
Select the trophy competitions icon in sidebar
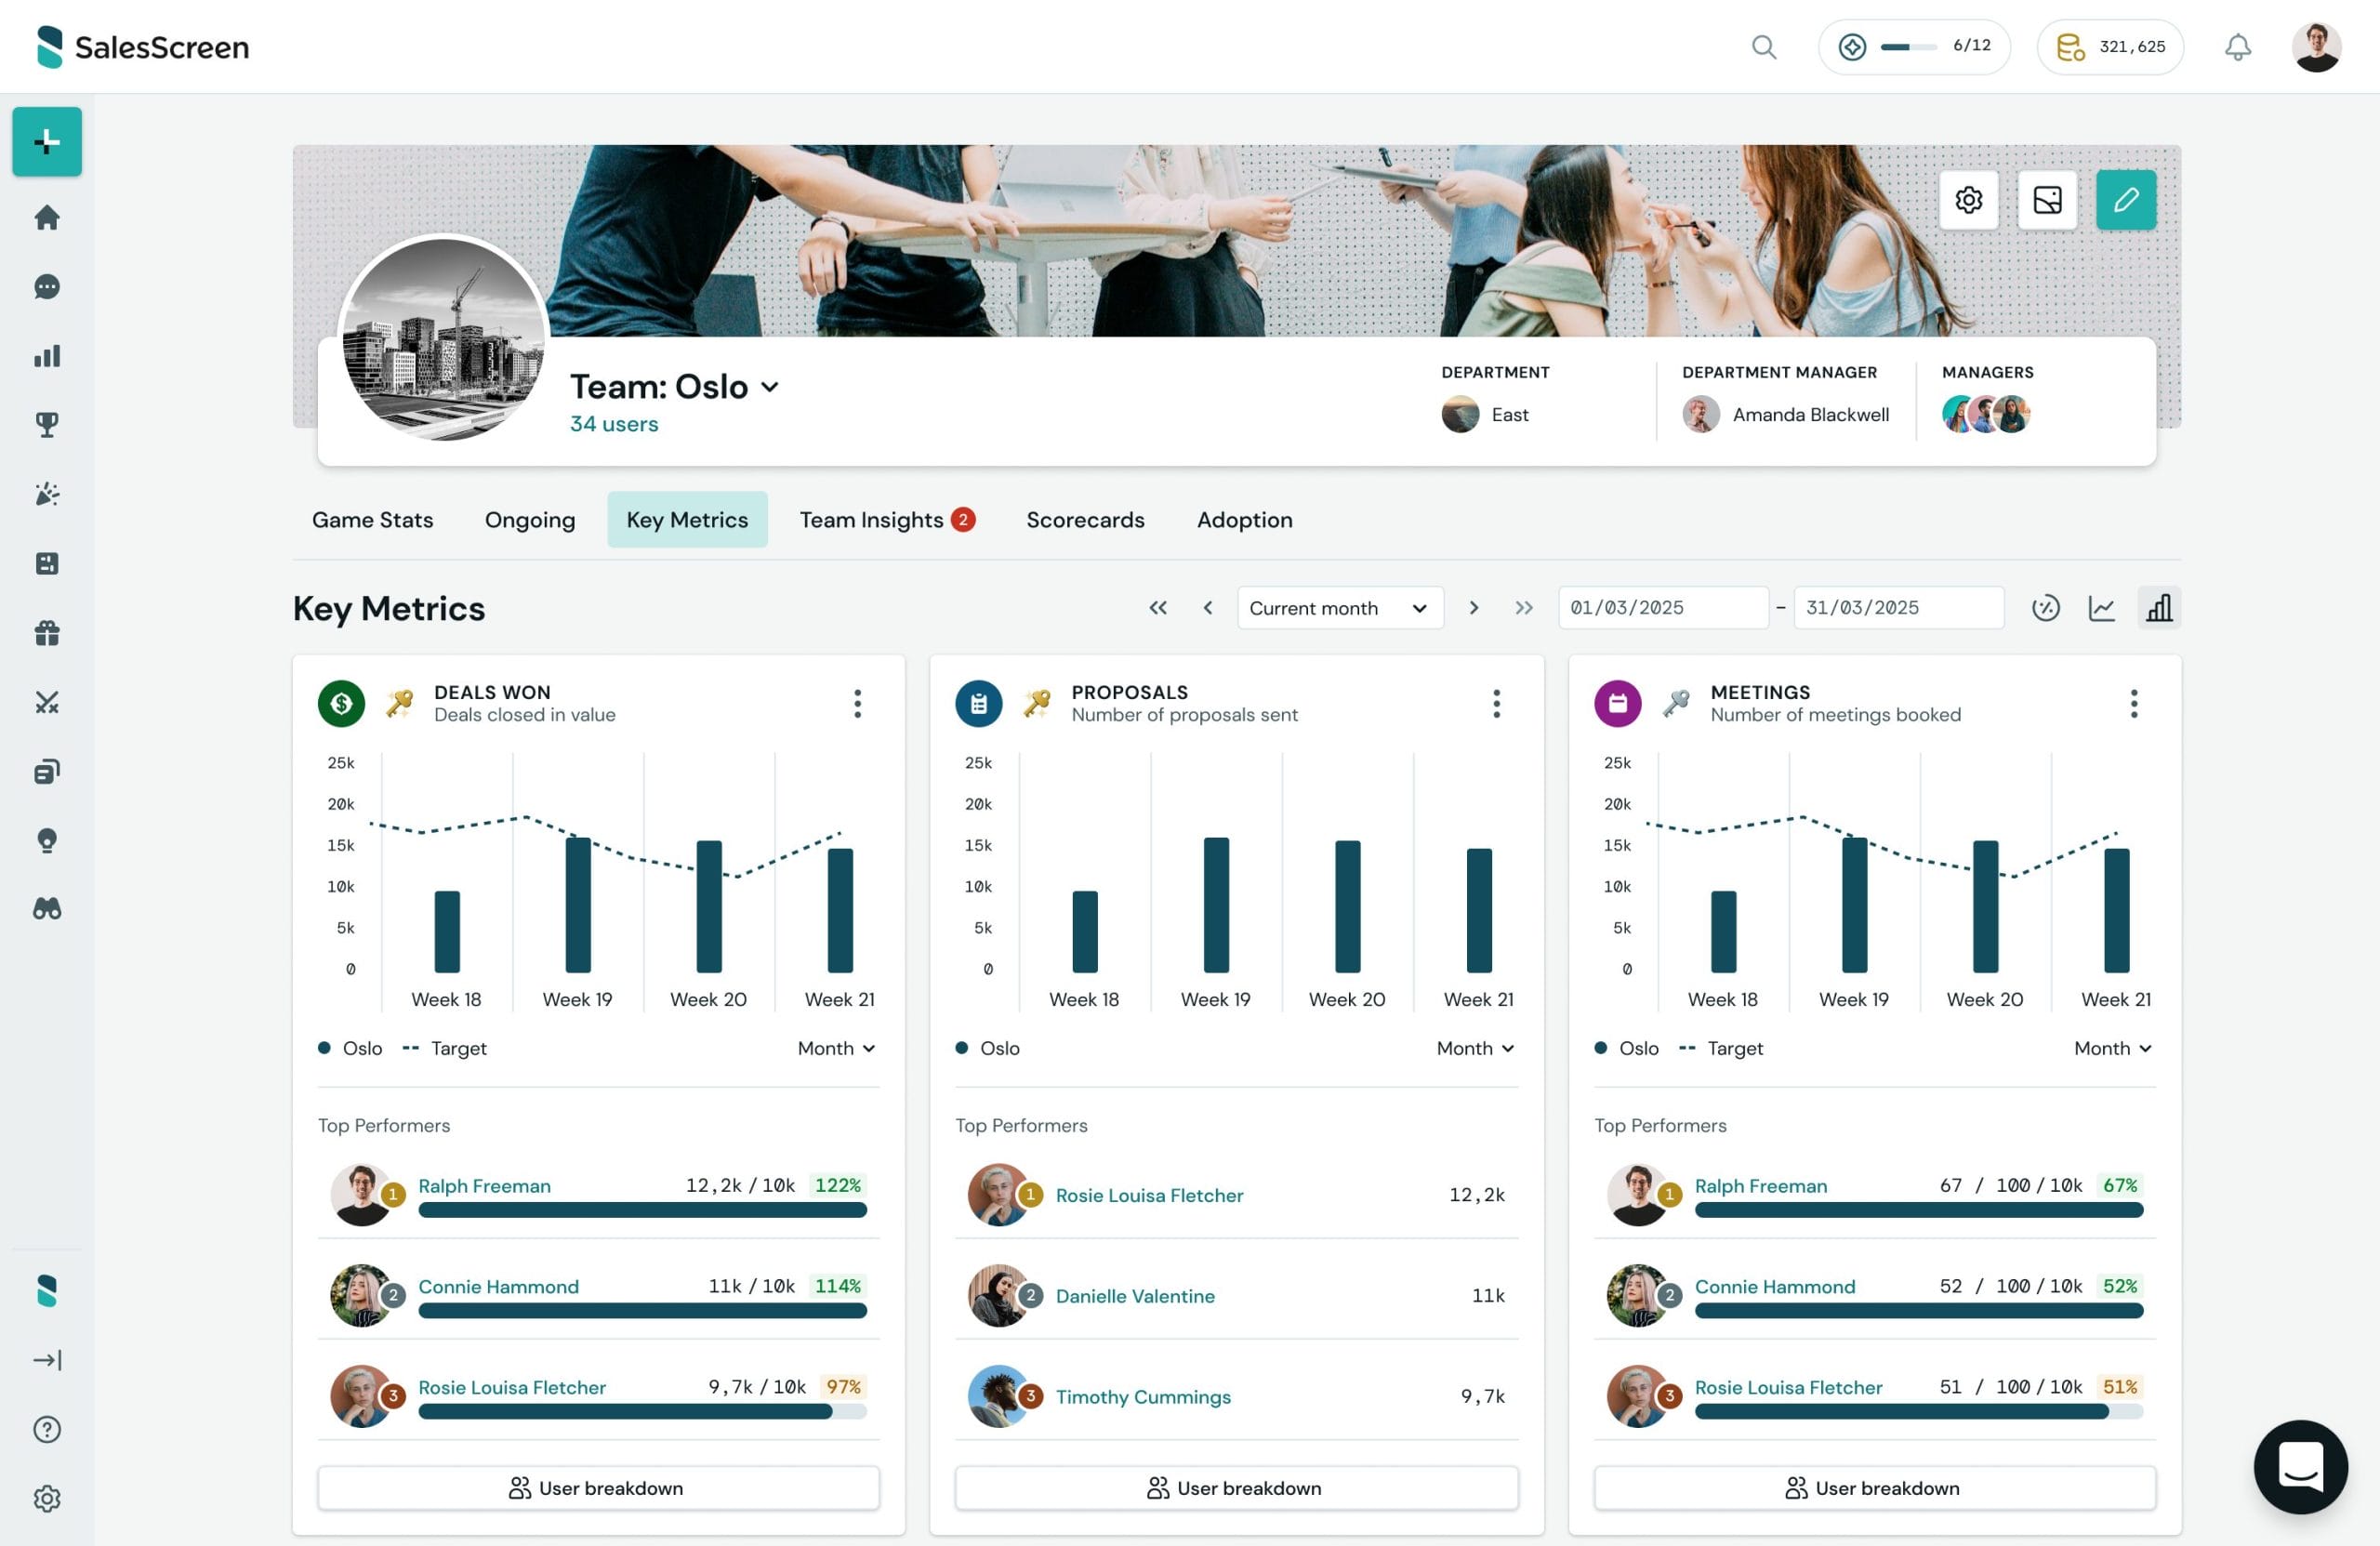(x=47, y=423)
